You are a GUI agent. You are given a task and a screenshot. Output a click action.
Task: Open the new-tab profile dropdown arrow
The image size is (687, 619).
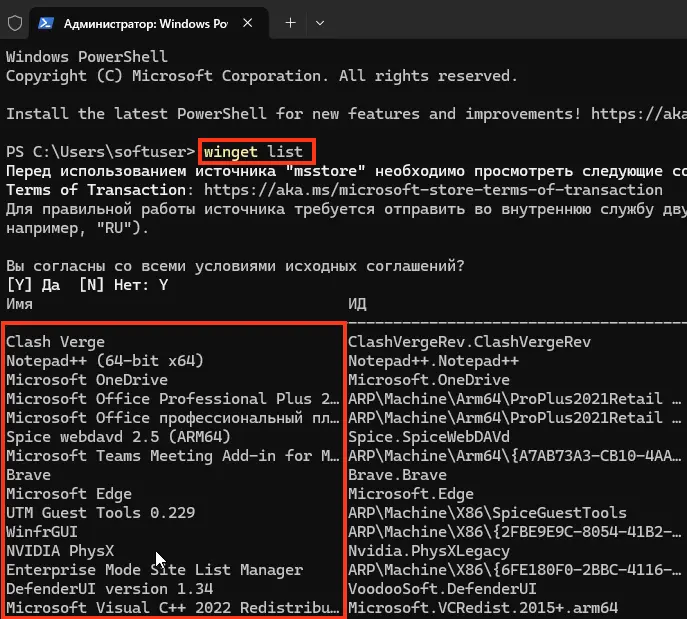click(x=320, y=23)
